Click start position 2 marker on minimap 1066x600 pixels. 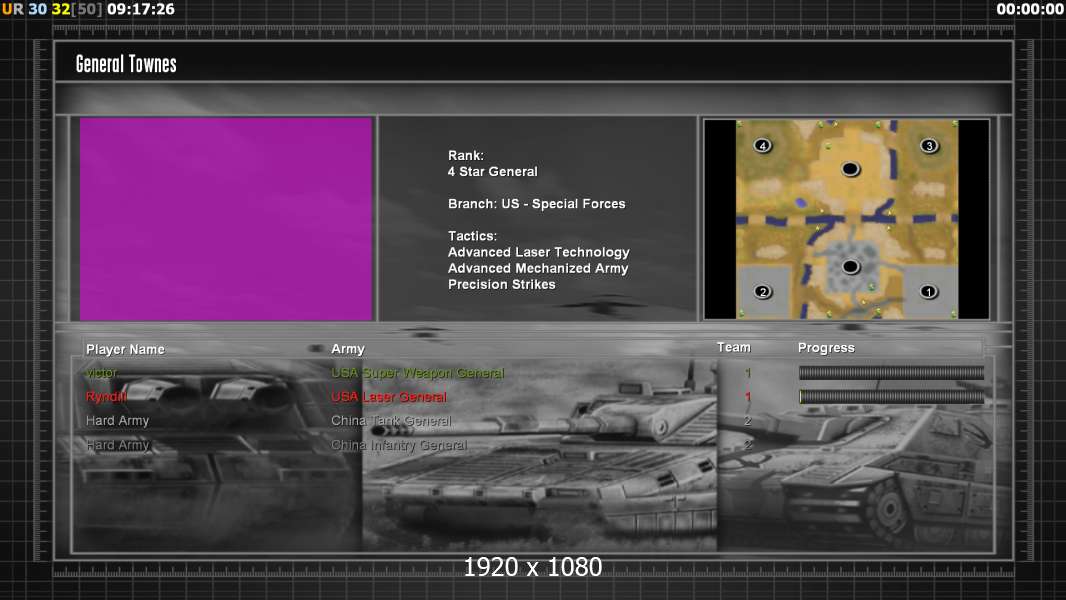click(763, 292)
